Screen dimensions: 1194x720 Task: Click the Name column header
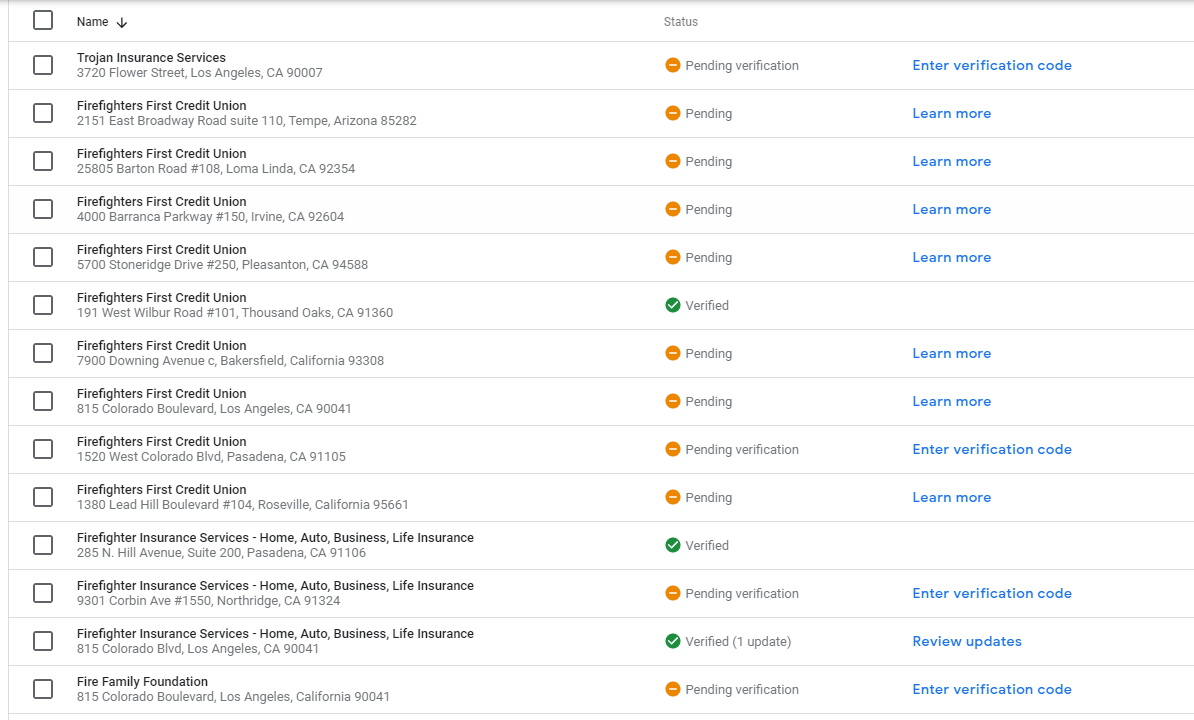(92, 22)
